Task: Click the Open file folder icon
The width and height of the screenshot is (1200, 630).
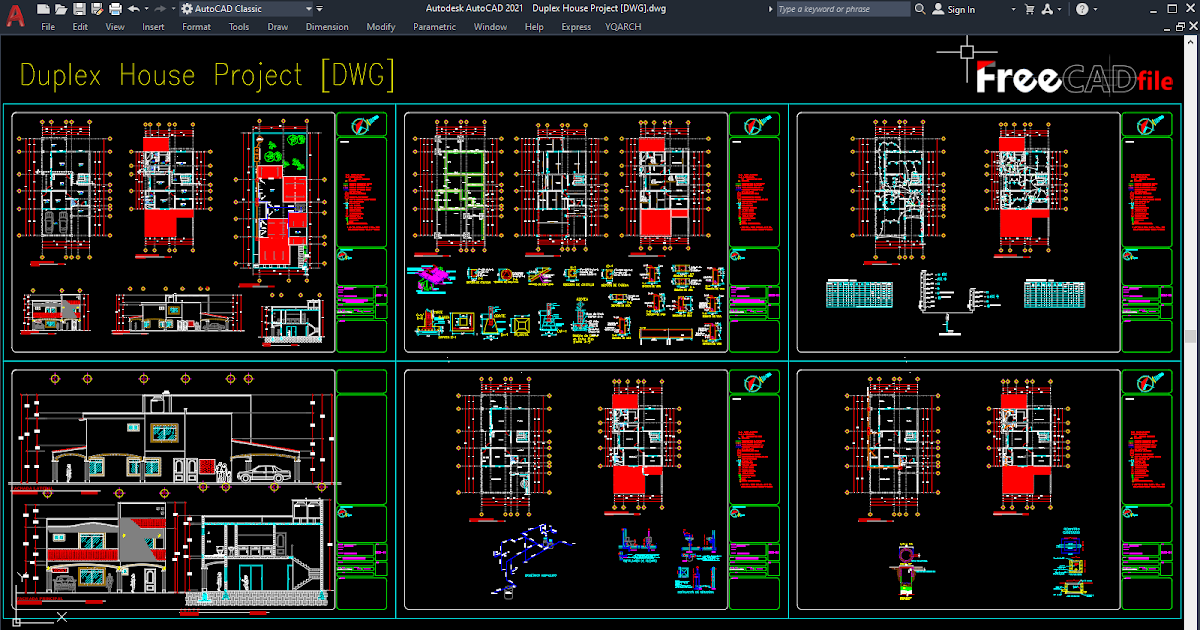Action: (x=62, y=9)
